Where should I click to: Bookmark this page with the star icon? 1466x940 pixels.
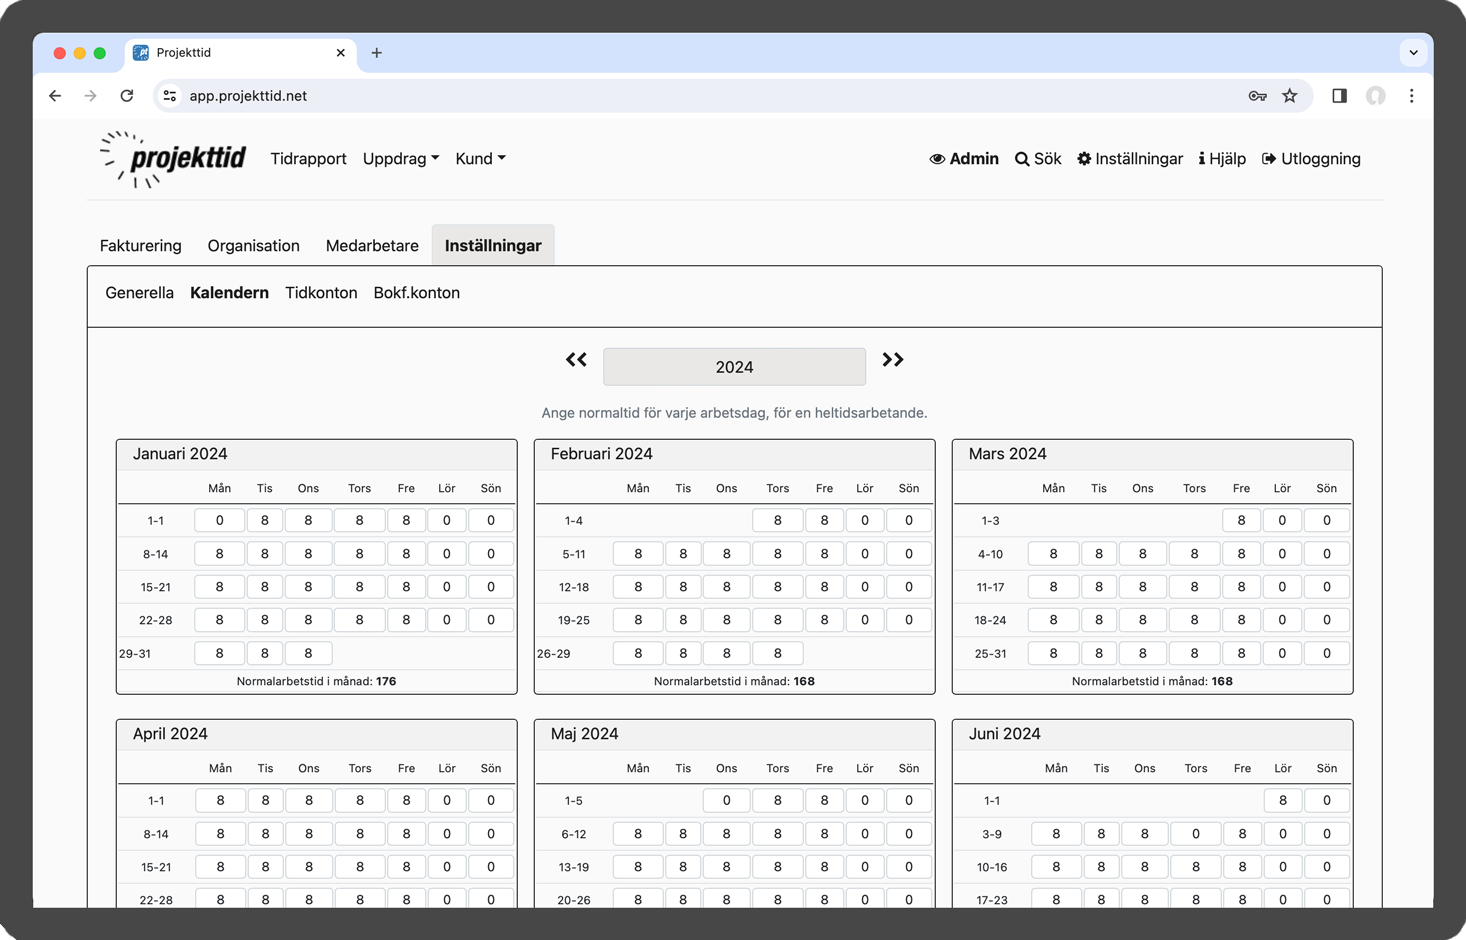click(1290, 96)
